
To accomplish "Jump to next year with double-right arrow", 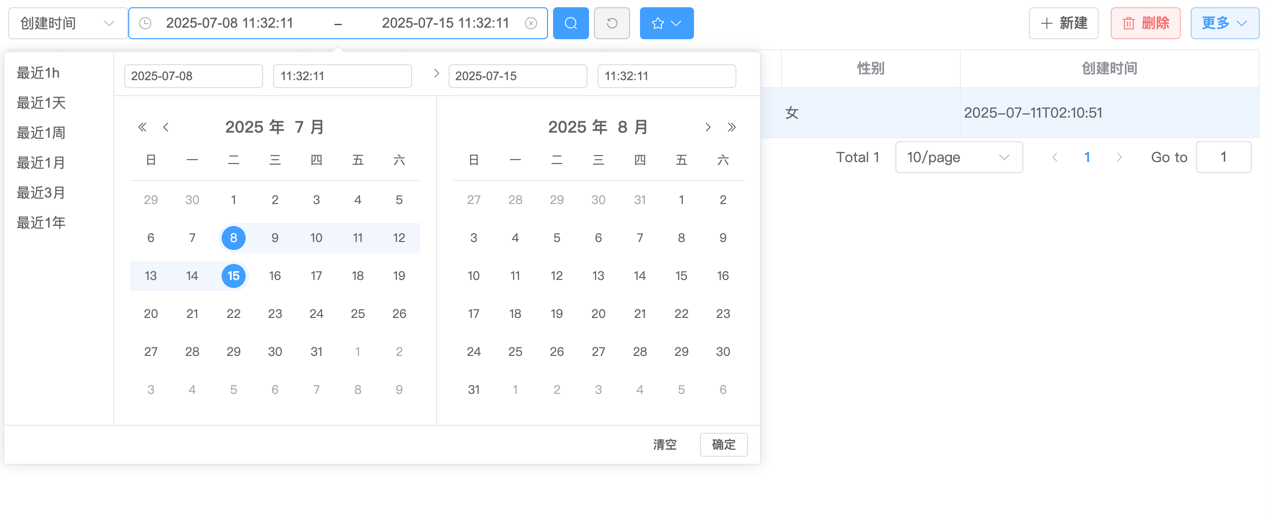I will pos(732,127).
